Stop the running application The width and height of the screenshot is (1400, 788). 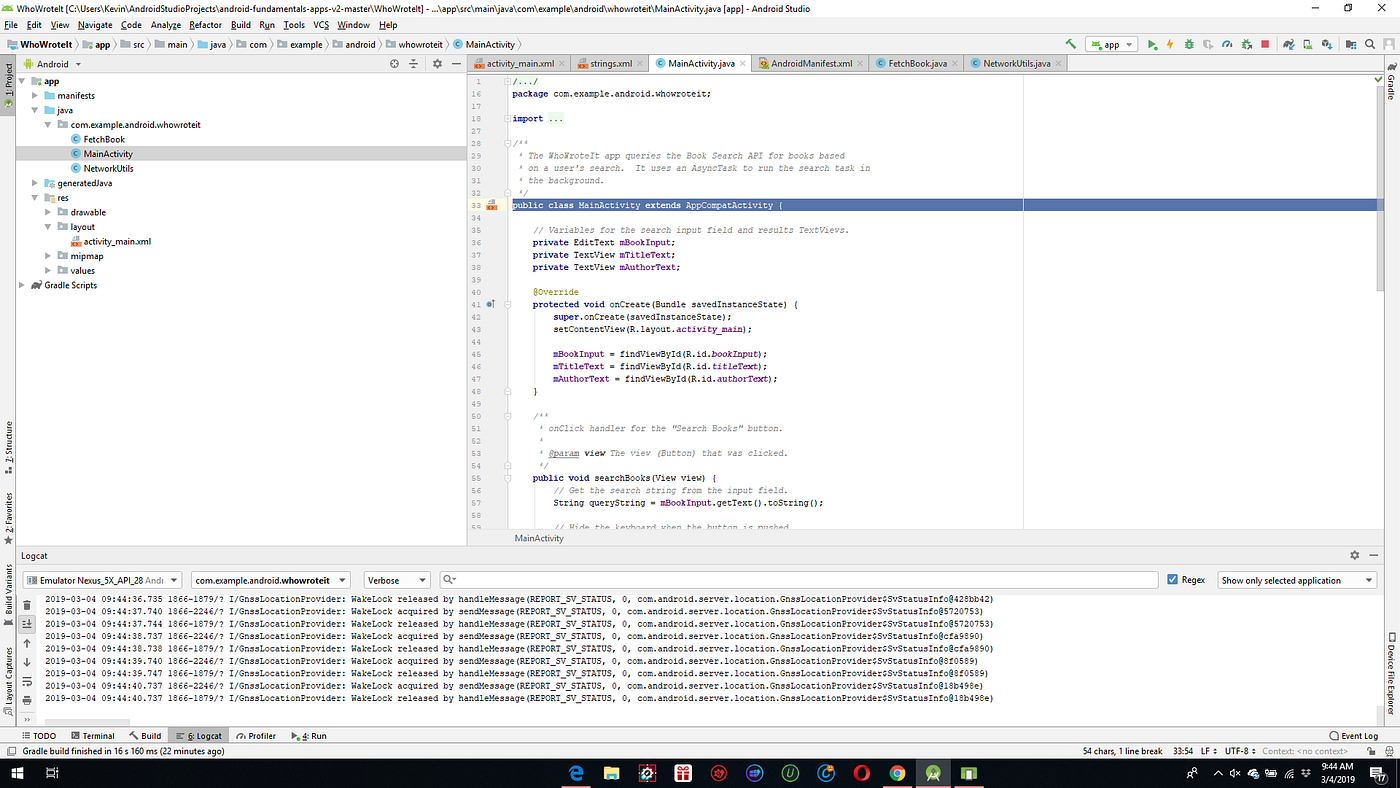click(1266, 44)
